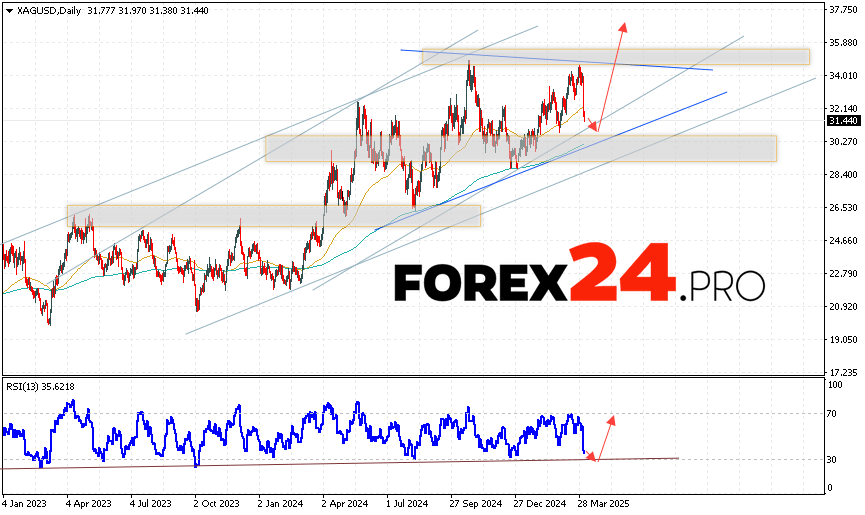Screen dimensions: 865x515
Task: Select the upper resistance zone near 35.00
Action: click(615, 57)
